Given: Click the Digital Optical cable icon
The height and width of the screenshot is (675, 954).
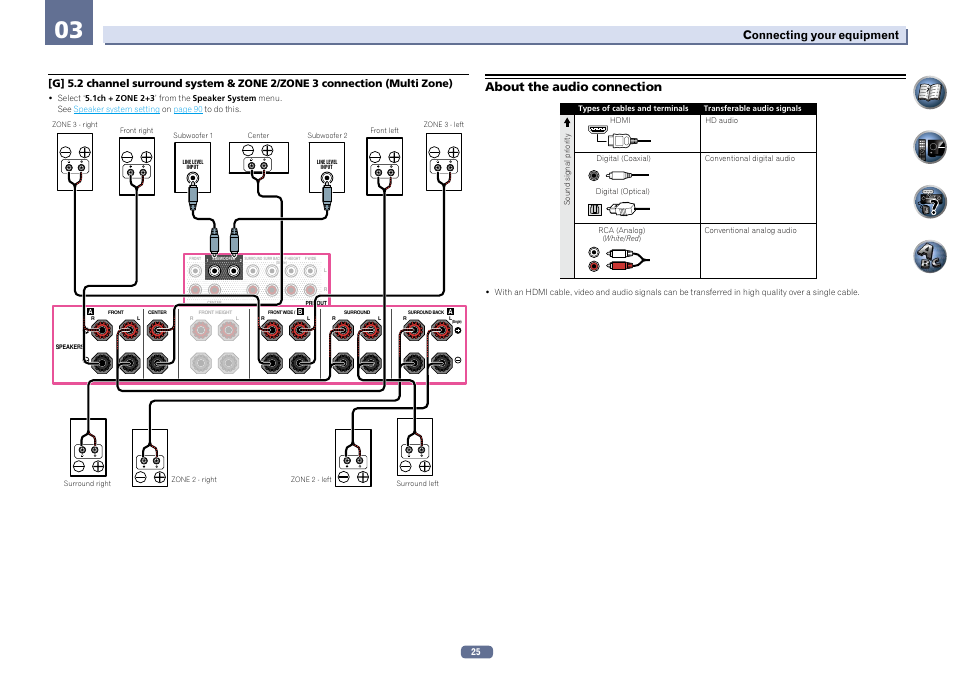Looking at the screenshot, I should (x=618, y=210).
